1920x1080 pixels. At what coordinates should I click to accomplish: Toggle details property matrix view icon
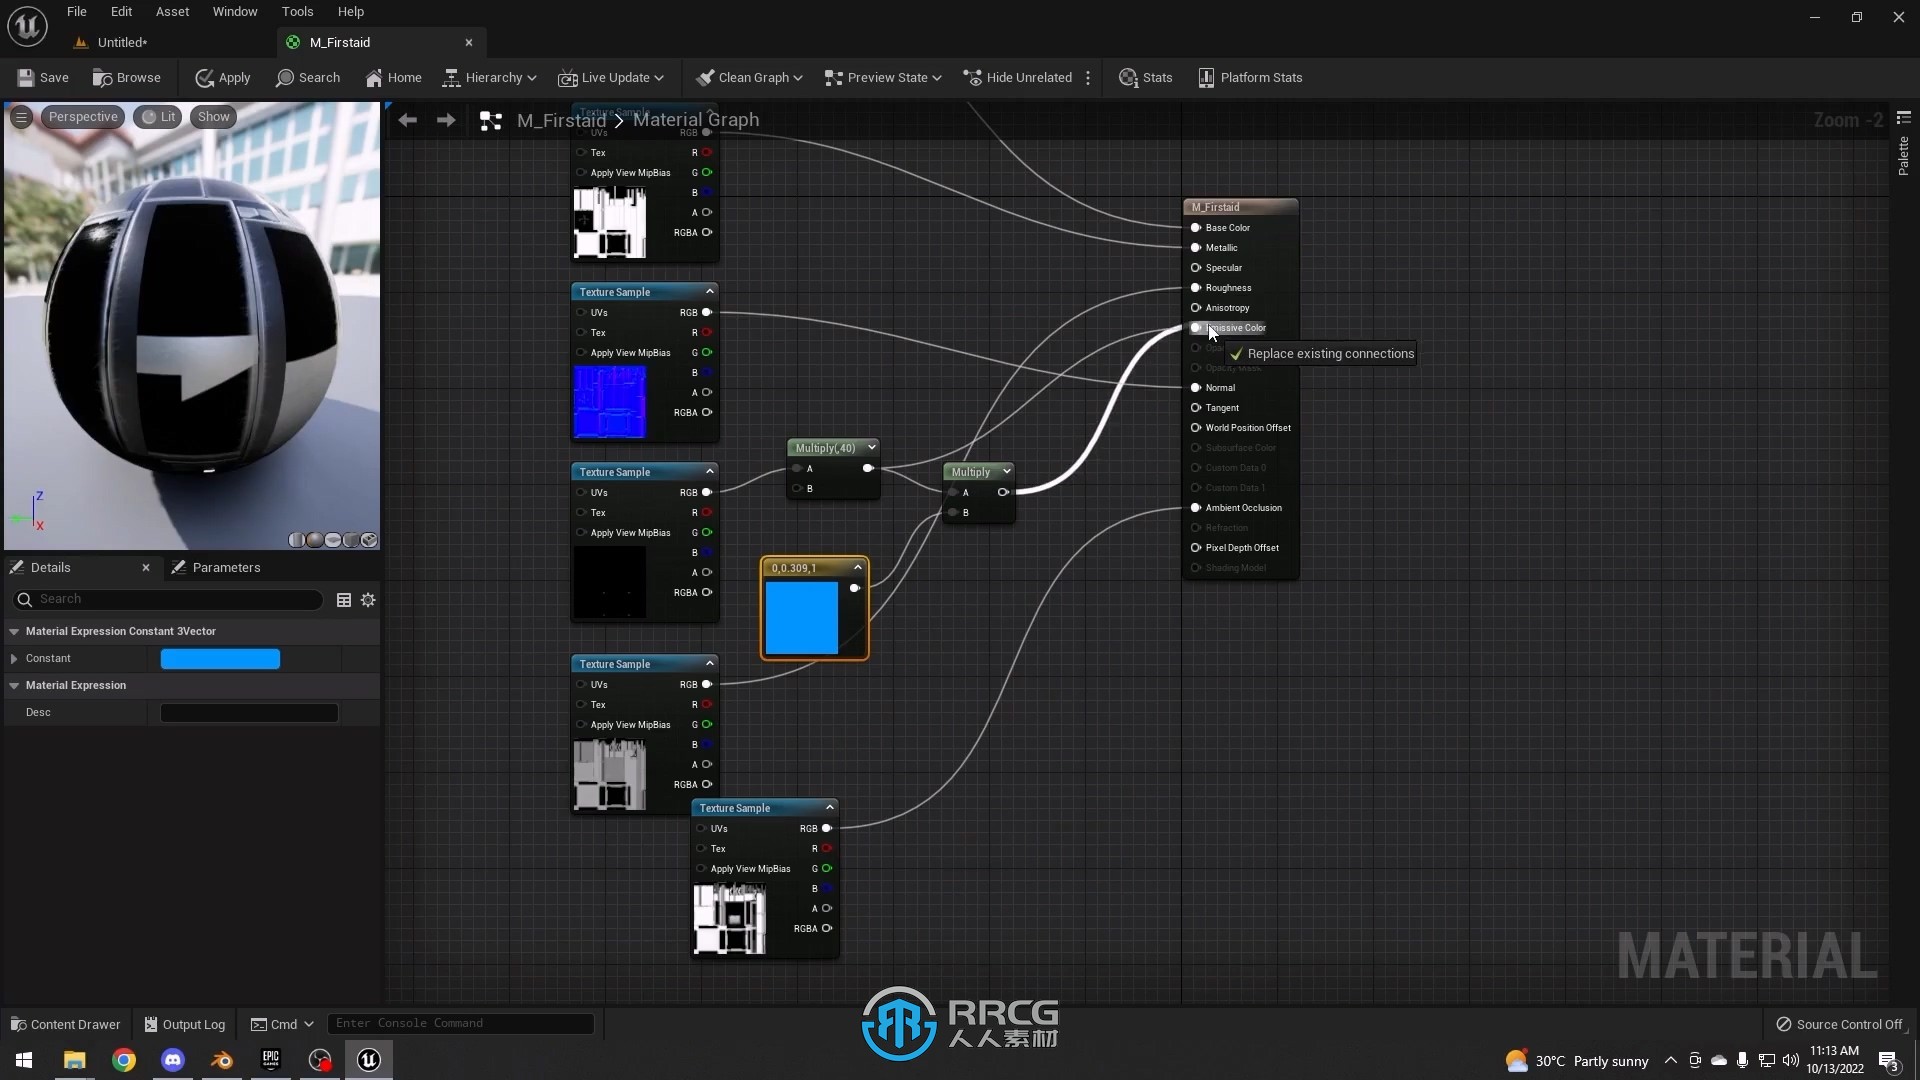pyautogui.click(x=343, y=600)
